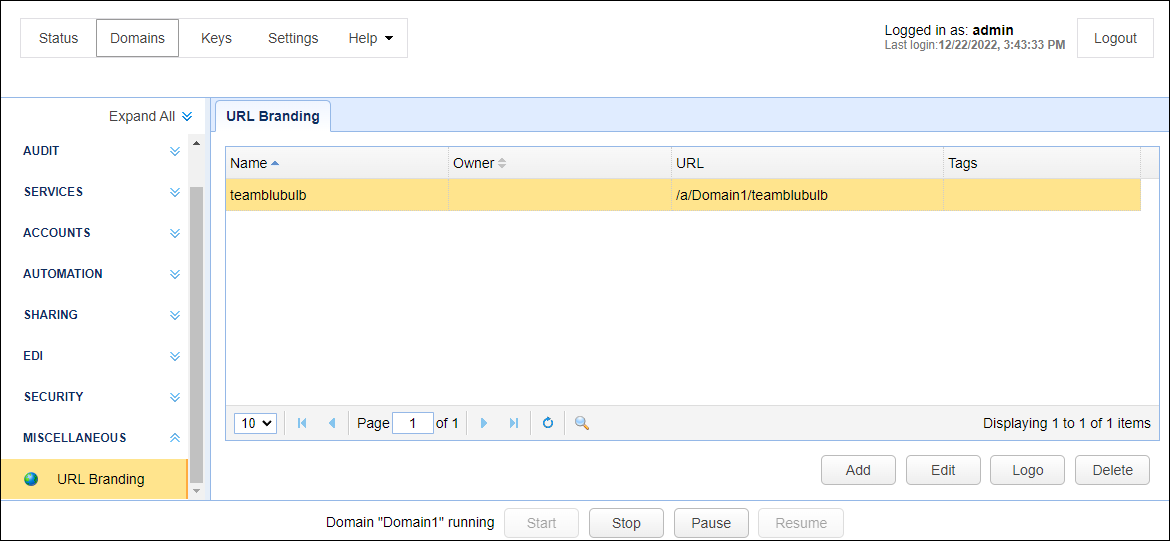
Task: Click the globe icon beside URL Branding
Action: [x=31, y=479]
